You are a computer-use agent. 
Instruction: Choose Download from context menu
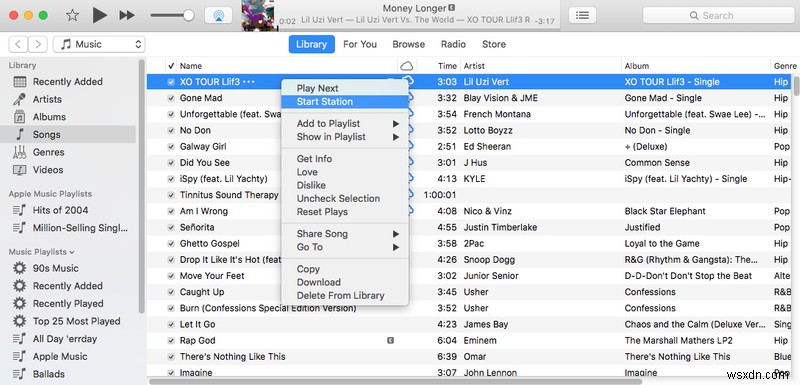(x=345, y=282)
